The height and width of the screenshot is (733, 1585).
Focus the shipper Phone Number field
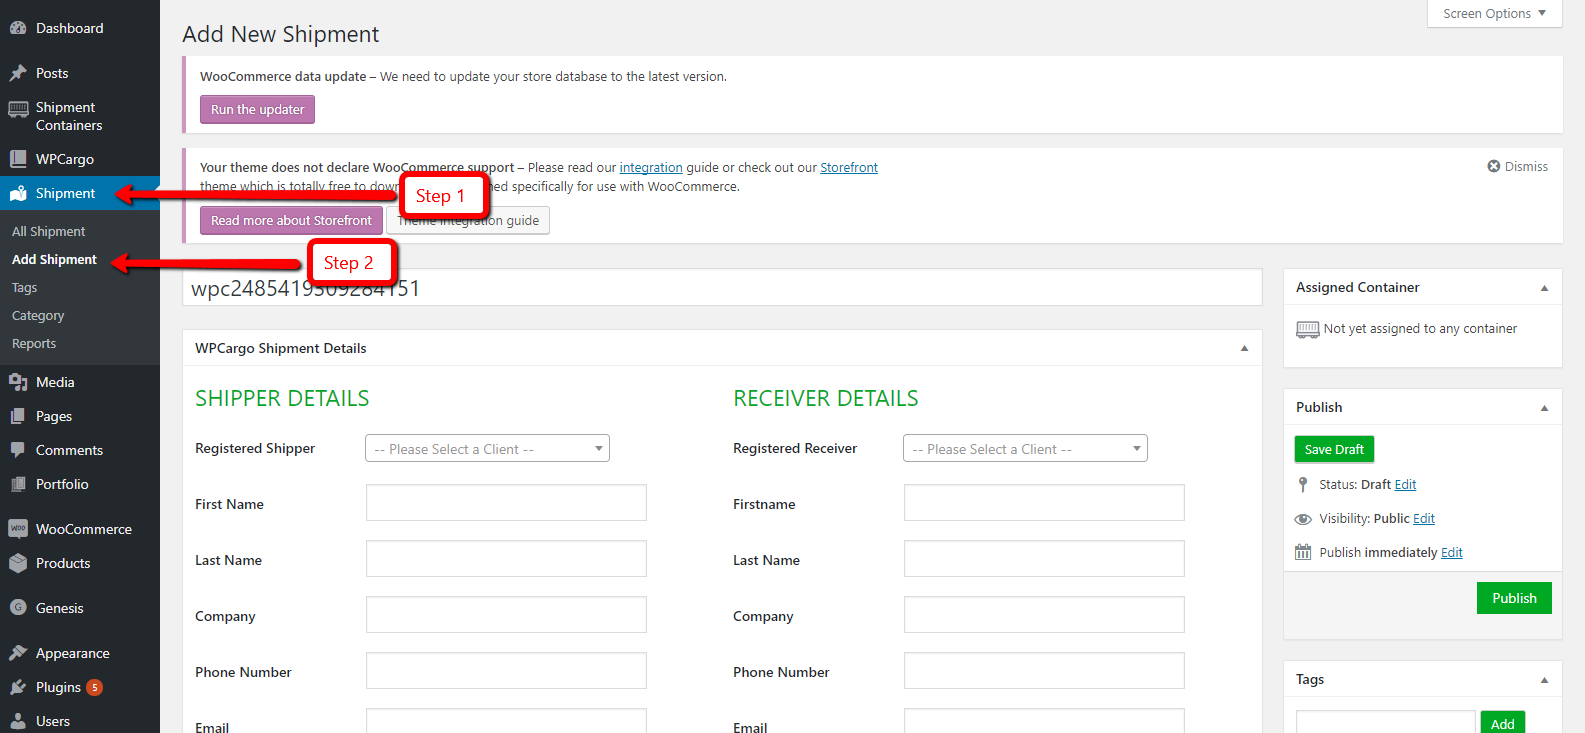(506, 671)
